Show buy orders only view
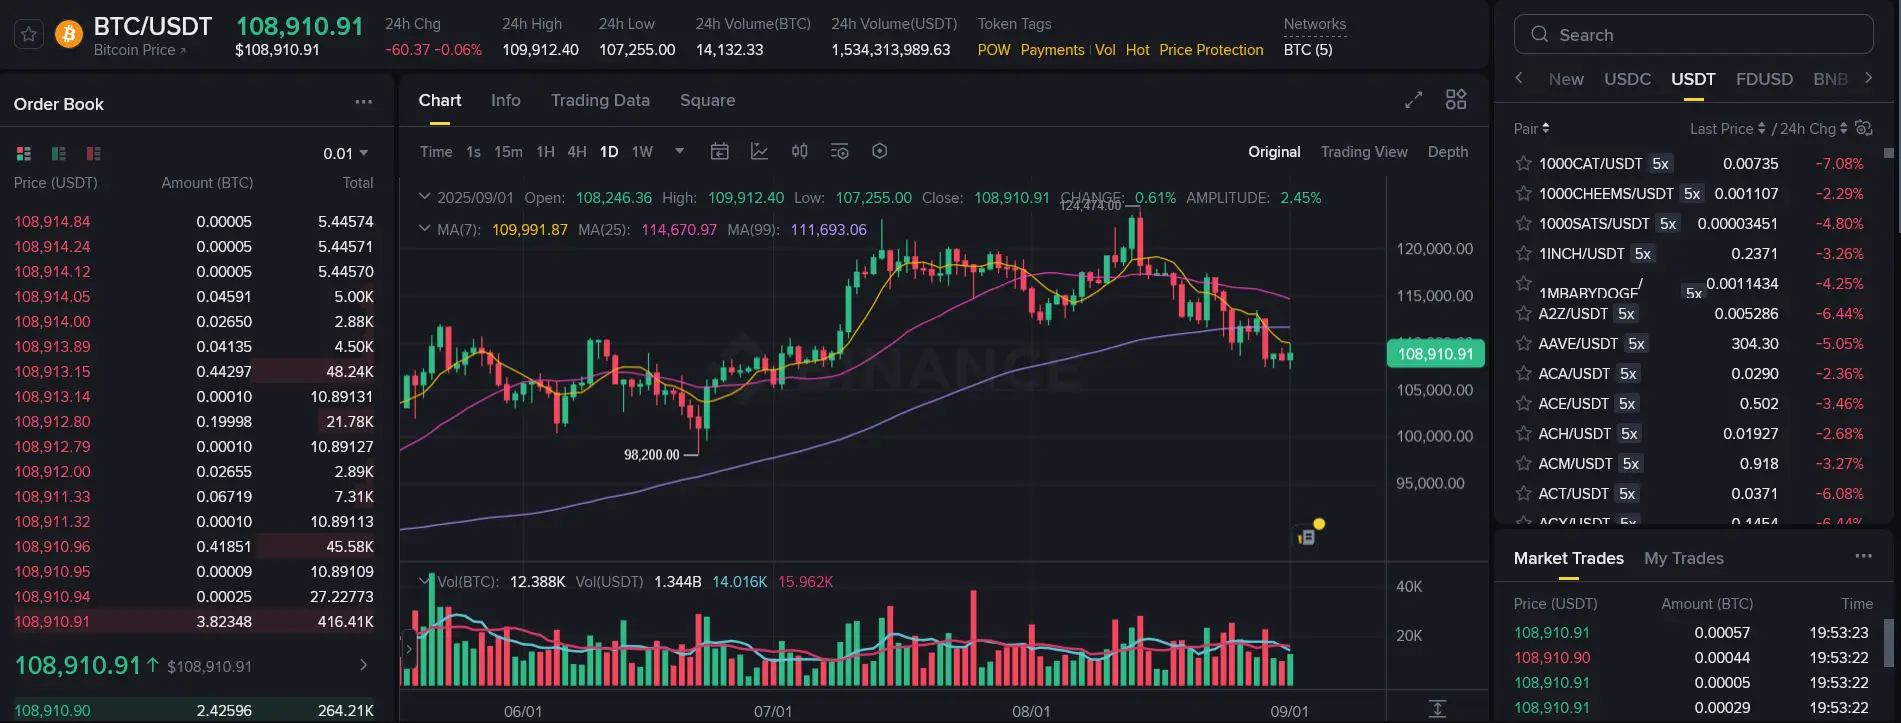Screen dimensions: 1901x723 59,153
